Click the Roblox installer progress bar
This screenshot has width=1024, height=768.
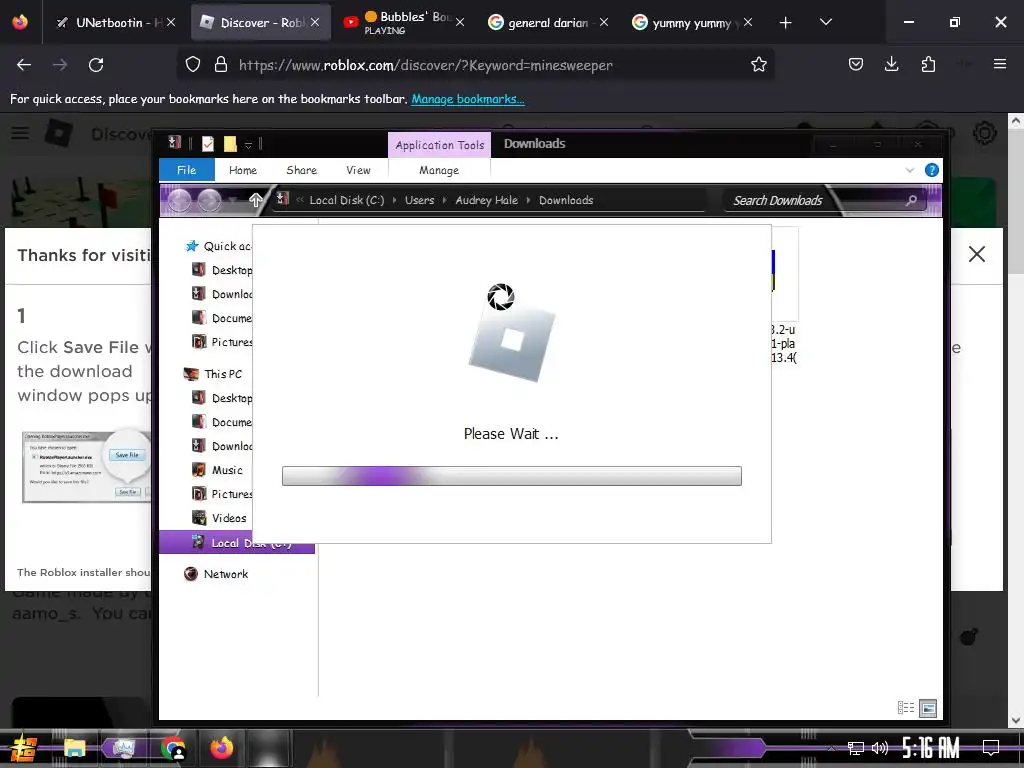(x=511, y=476)
